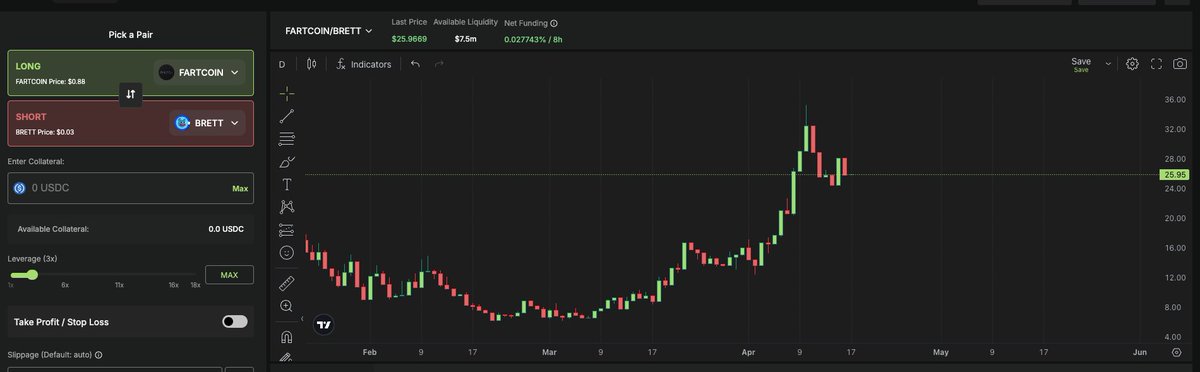Expand the FARTCOIN/BRETT pair selector
Image resolution: width=1200 pixels, height=372 pixels.
pyautogui.click(x=329, y=31)
